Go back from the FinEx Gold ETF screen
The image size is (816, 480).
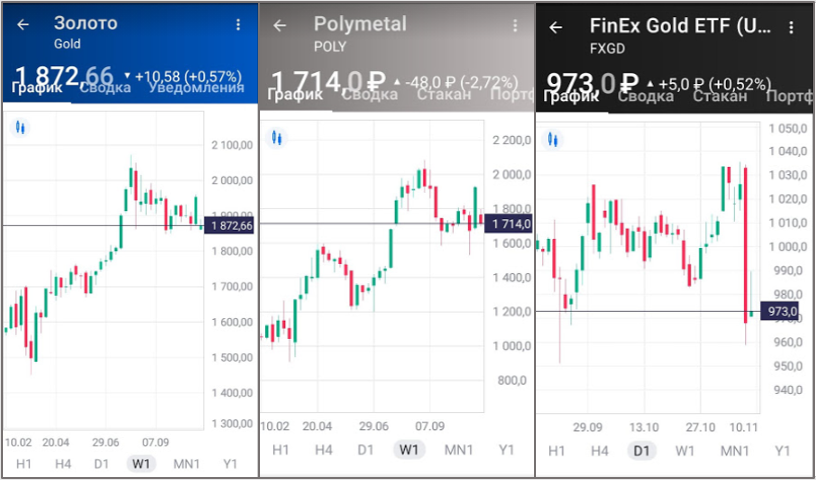pos(556,28)
